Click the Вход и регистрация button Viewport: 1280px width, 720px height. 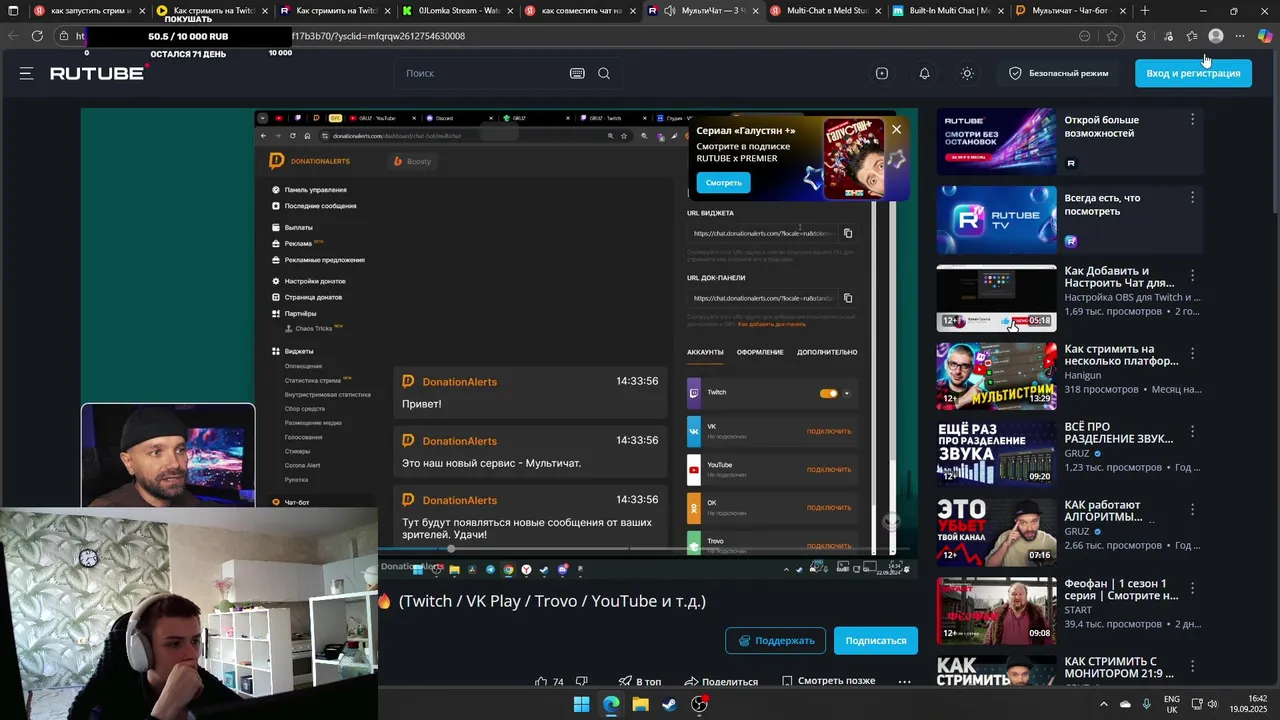pyautogui.click(x=1193, y=73)
